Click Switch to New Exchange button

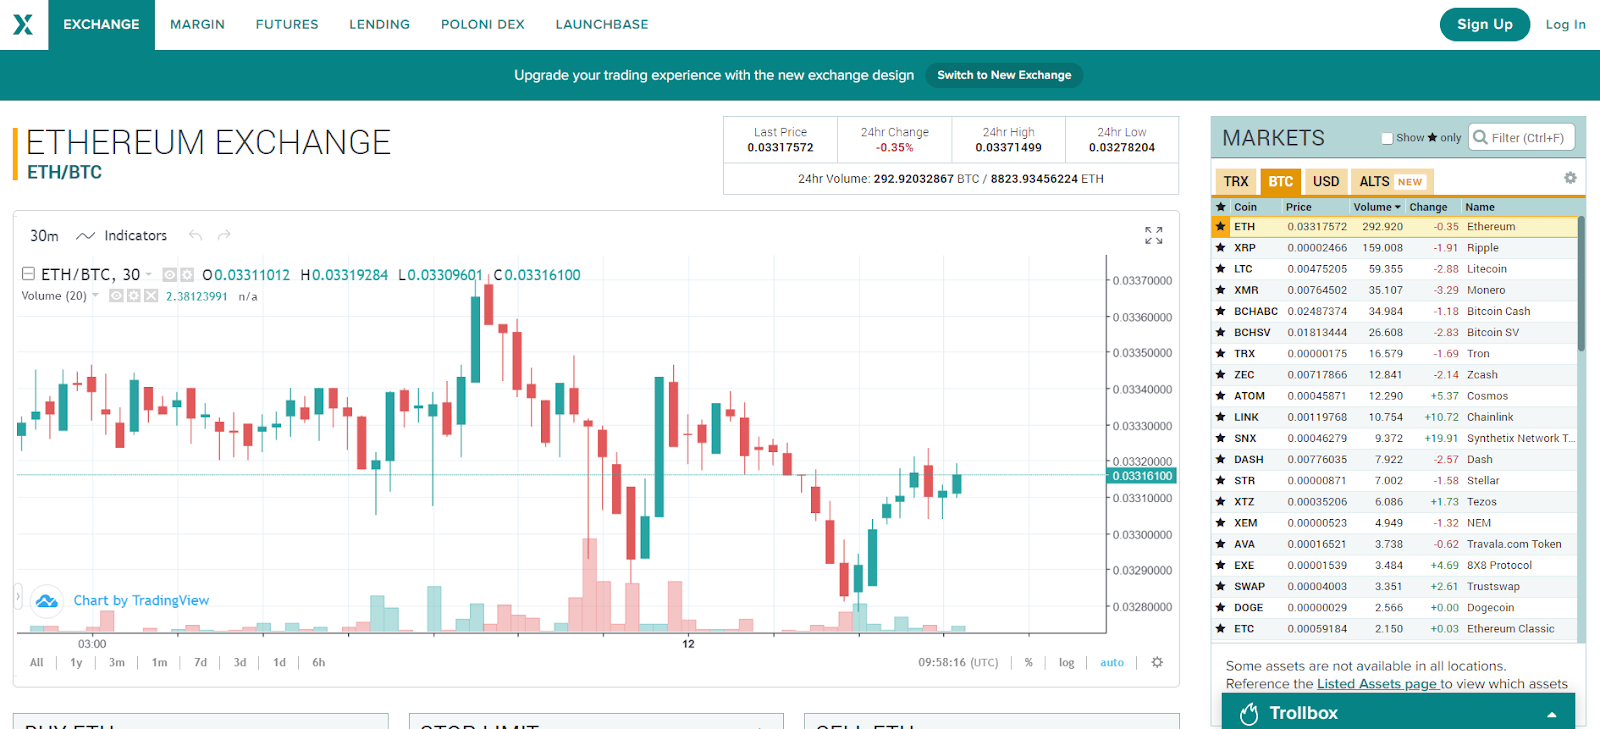tap(1004, 75)
